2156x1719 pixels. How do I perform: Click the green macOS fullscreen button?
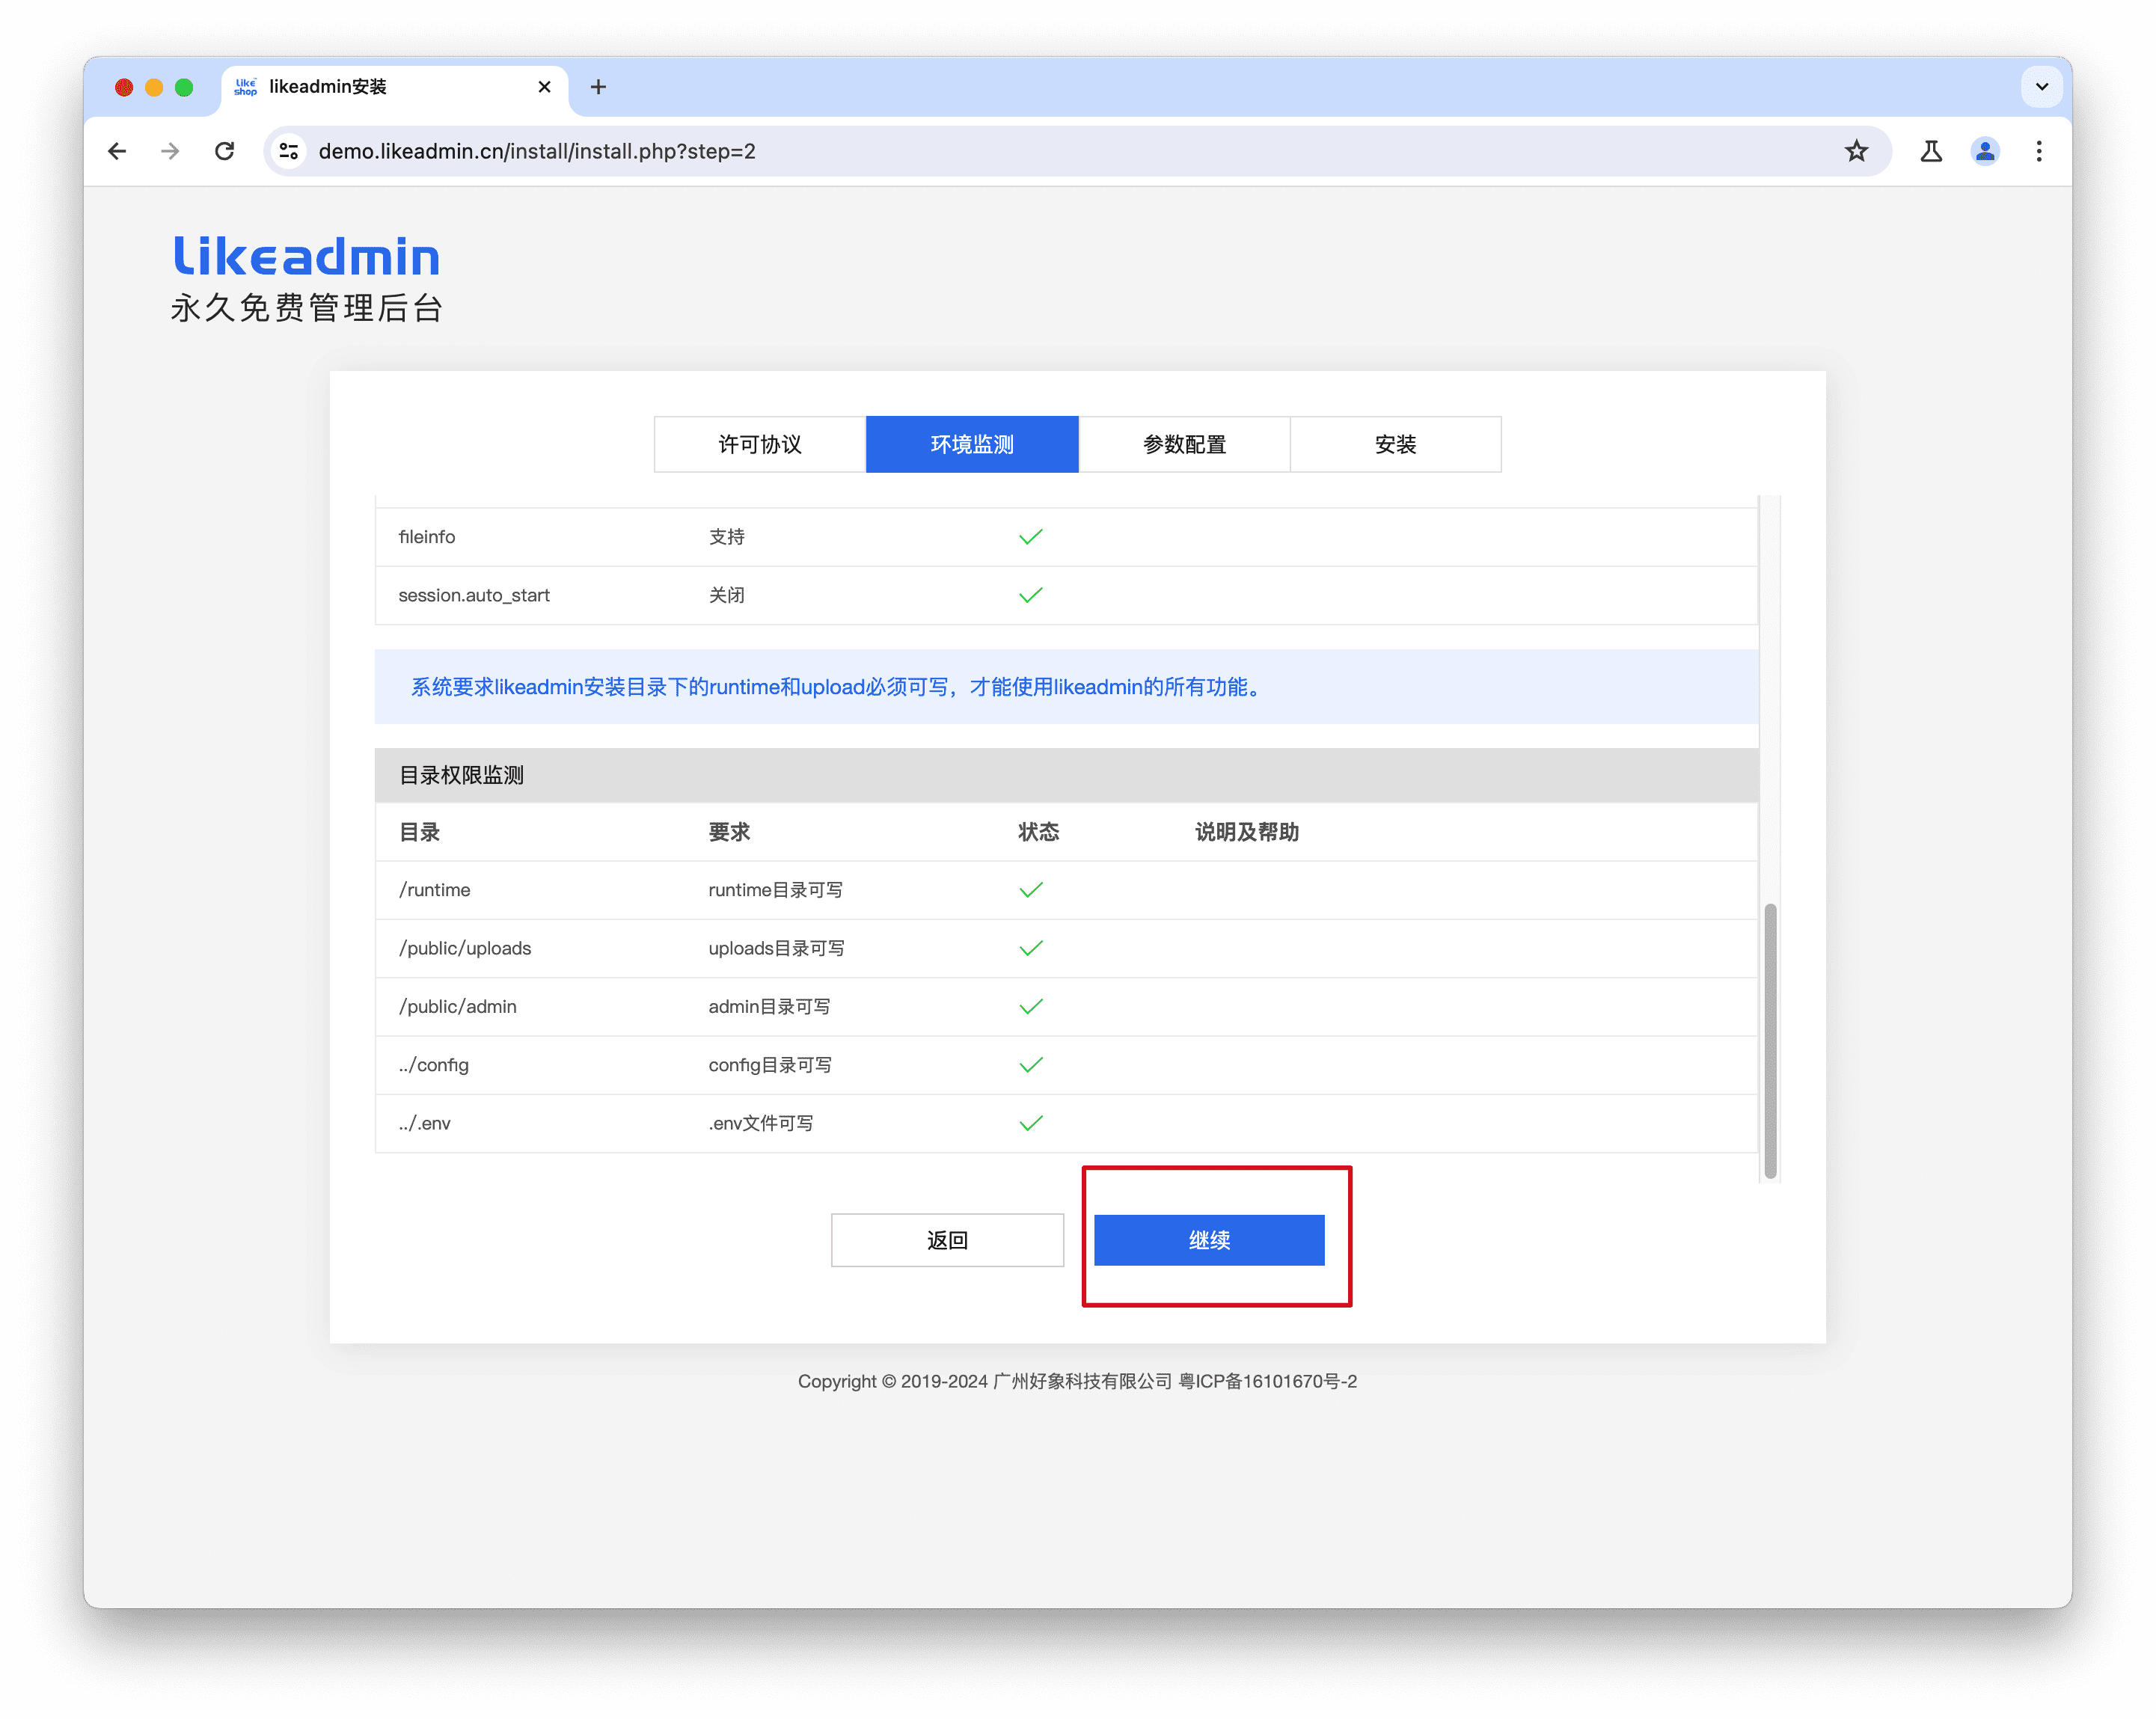(184, 87)
